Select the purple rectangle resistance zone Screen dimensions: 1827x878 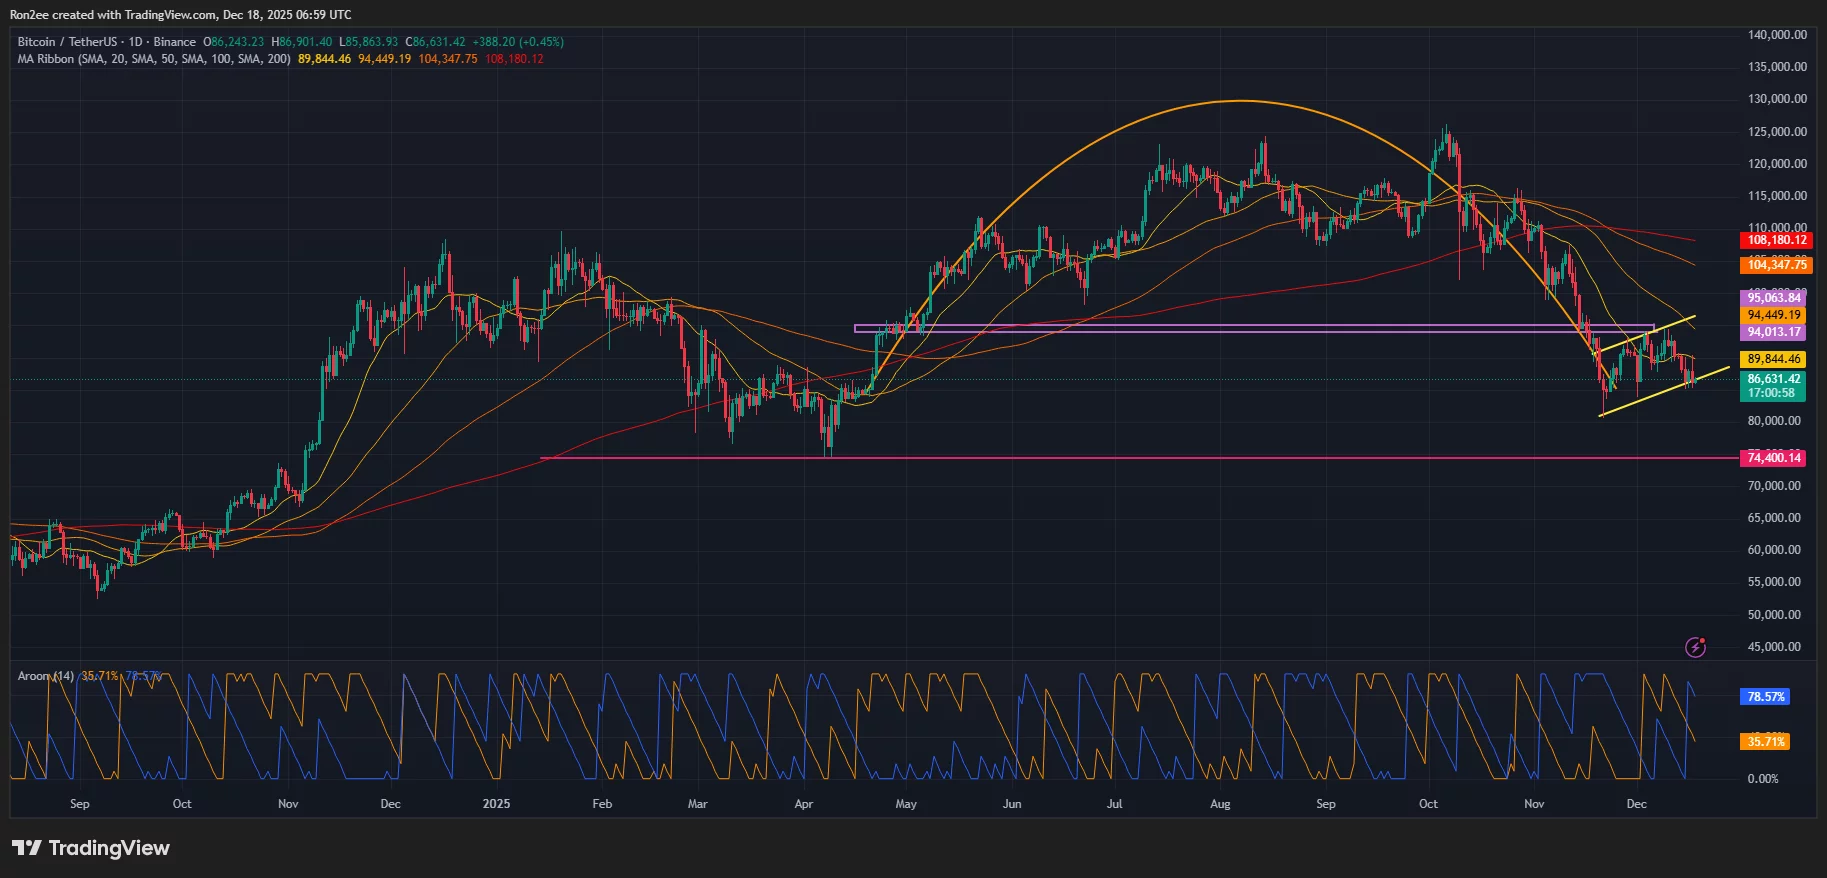click(1250, 328)
